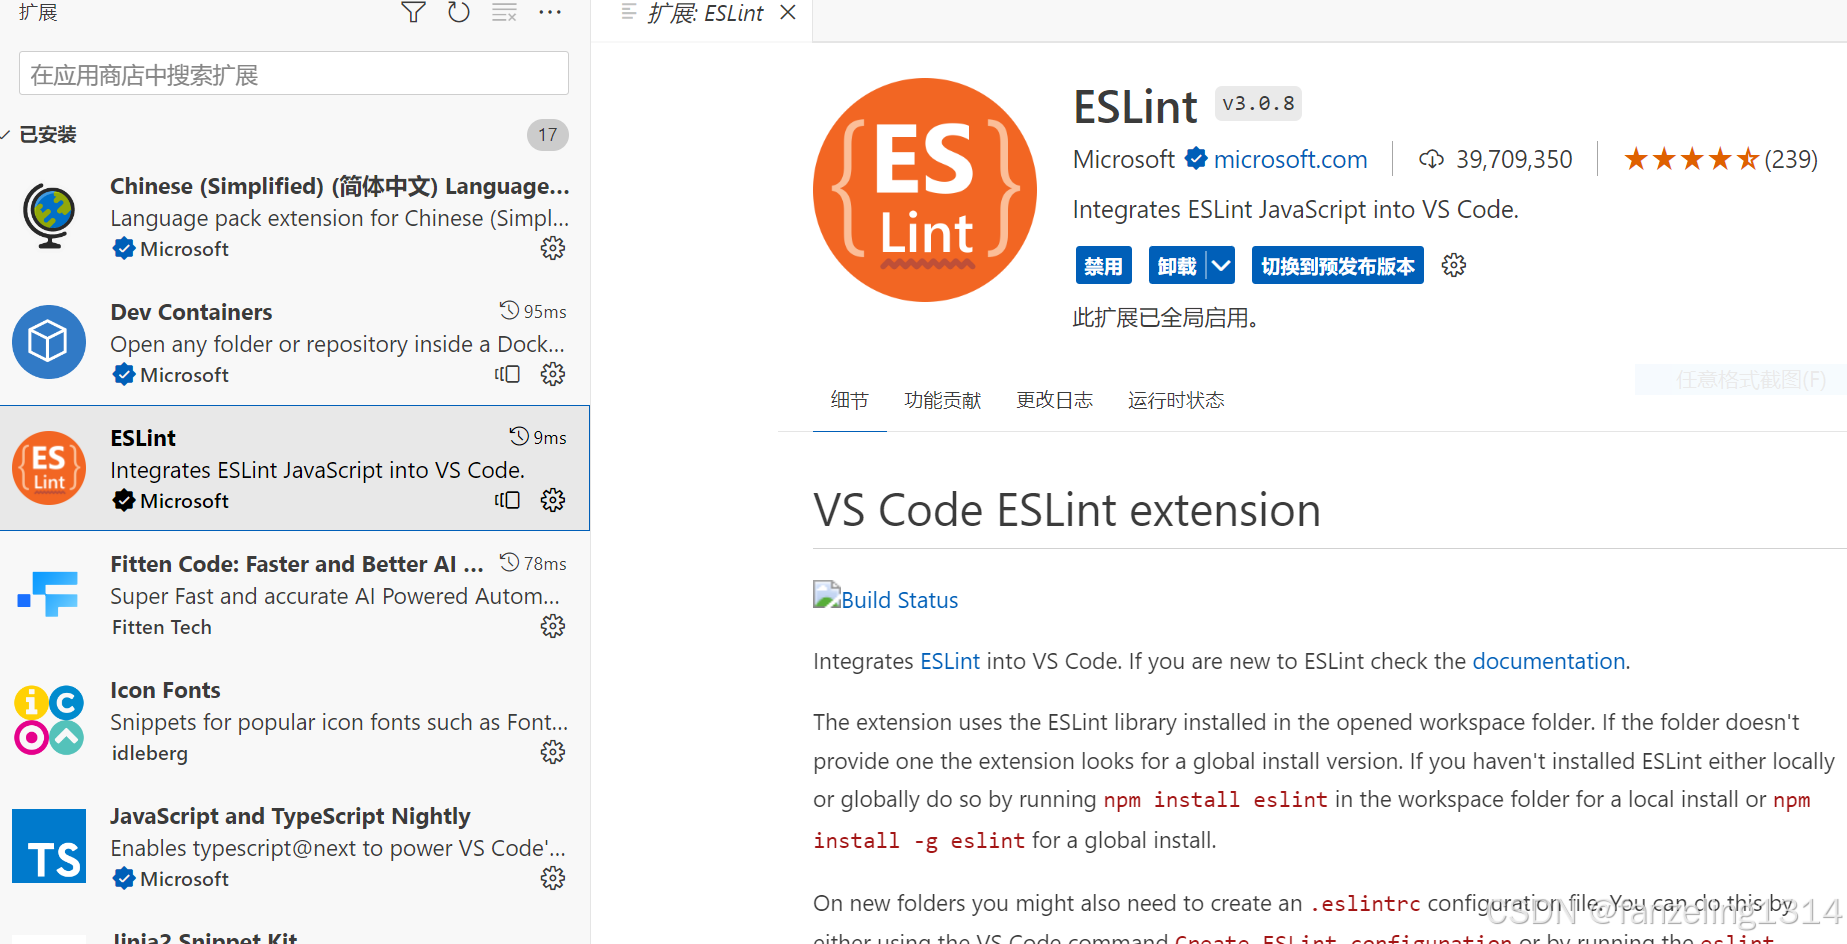This screenshot has height=944, width=1847.
Task: Open manage gear for Chinese Language pack
Action: (x=553, y=248)
